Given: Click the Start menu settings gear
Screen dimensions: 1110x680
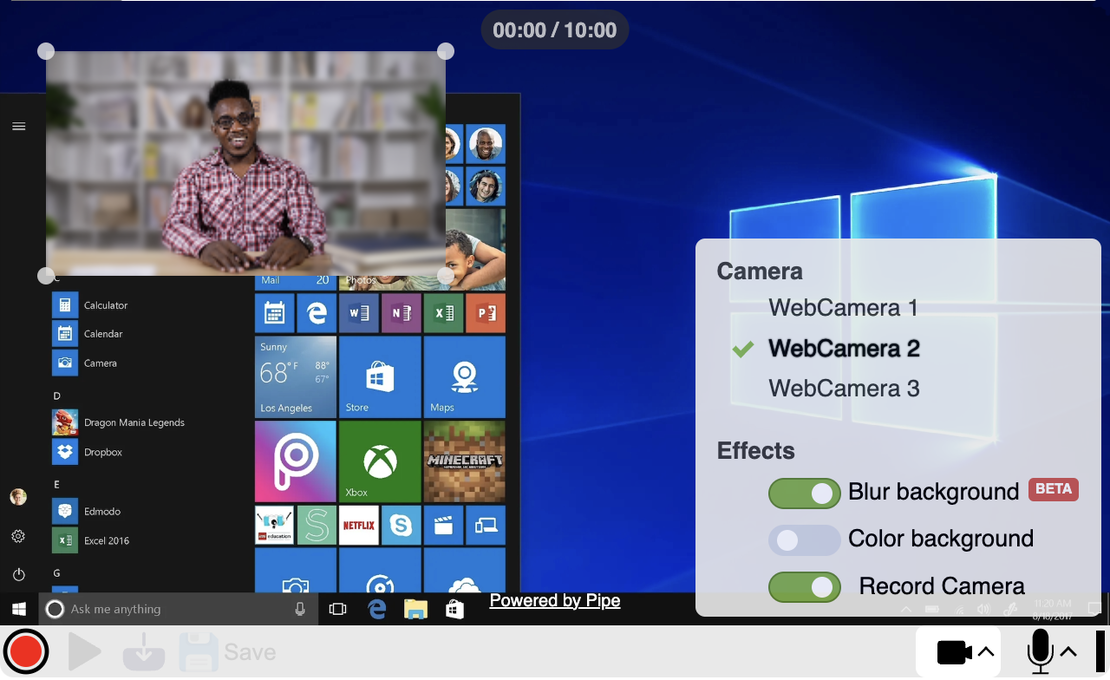Looking at the screenshot, I should pos(18,536).
